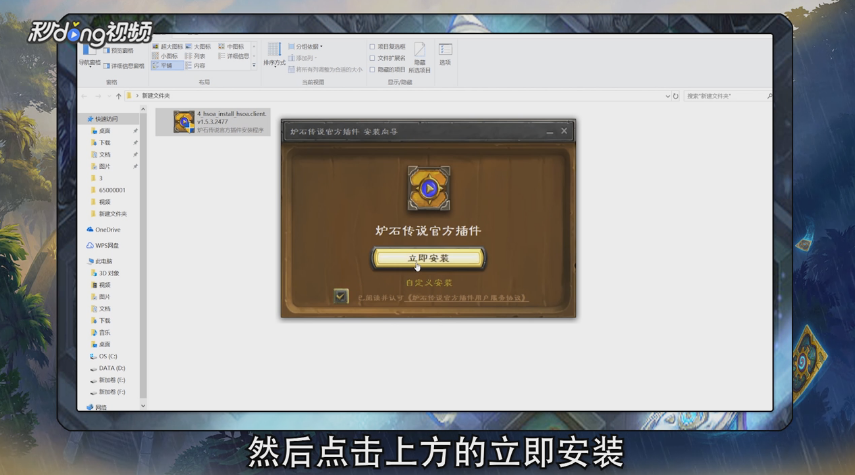Click 将所有列调整为合适的大小 option
This screenshot has width=855, height=475.
[x=325, y=70]
